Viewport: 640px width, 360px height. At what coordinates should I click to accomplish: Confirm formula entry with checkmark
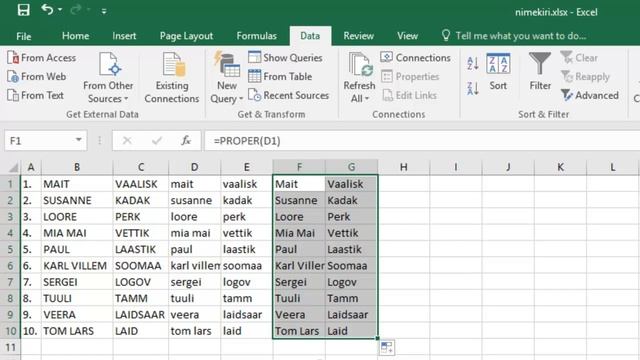[x=157, y=141]
